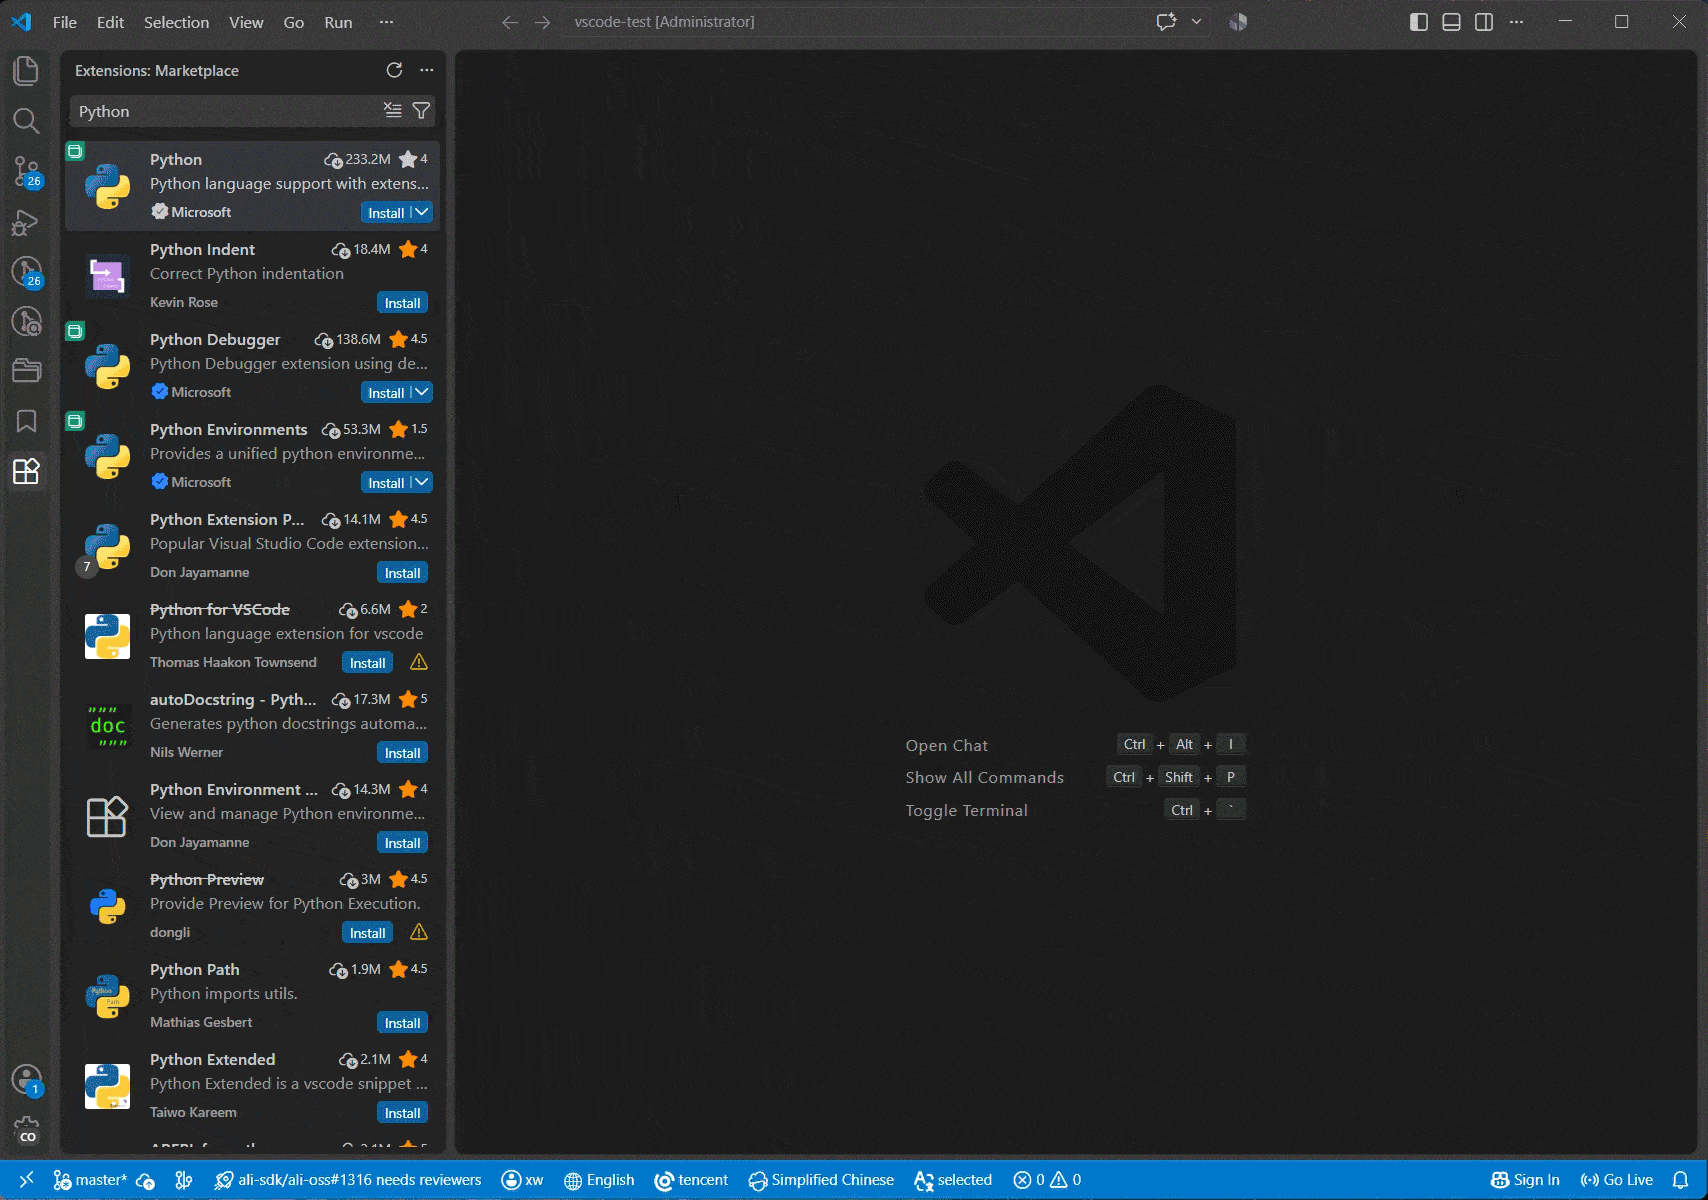Open chat dropdown chevron in title bar
The width and height of the screenshot is (1708, 1200).
point(1196,22)
